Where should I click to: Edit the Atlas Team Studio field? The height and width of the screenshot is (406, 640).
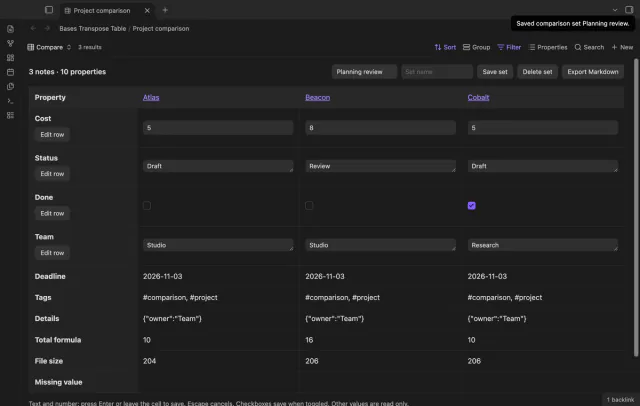218,245
